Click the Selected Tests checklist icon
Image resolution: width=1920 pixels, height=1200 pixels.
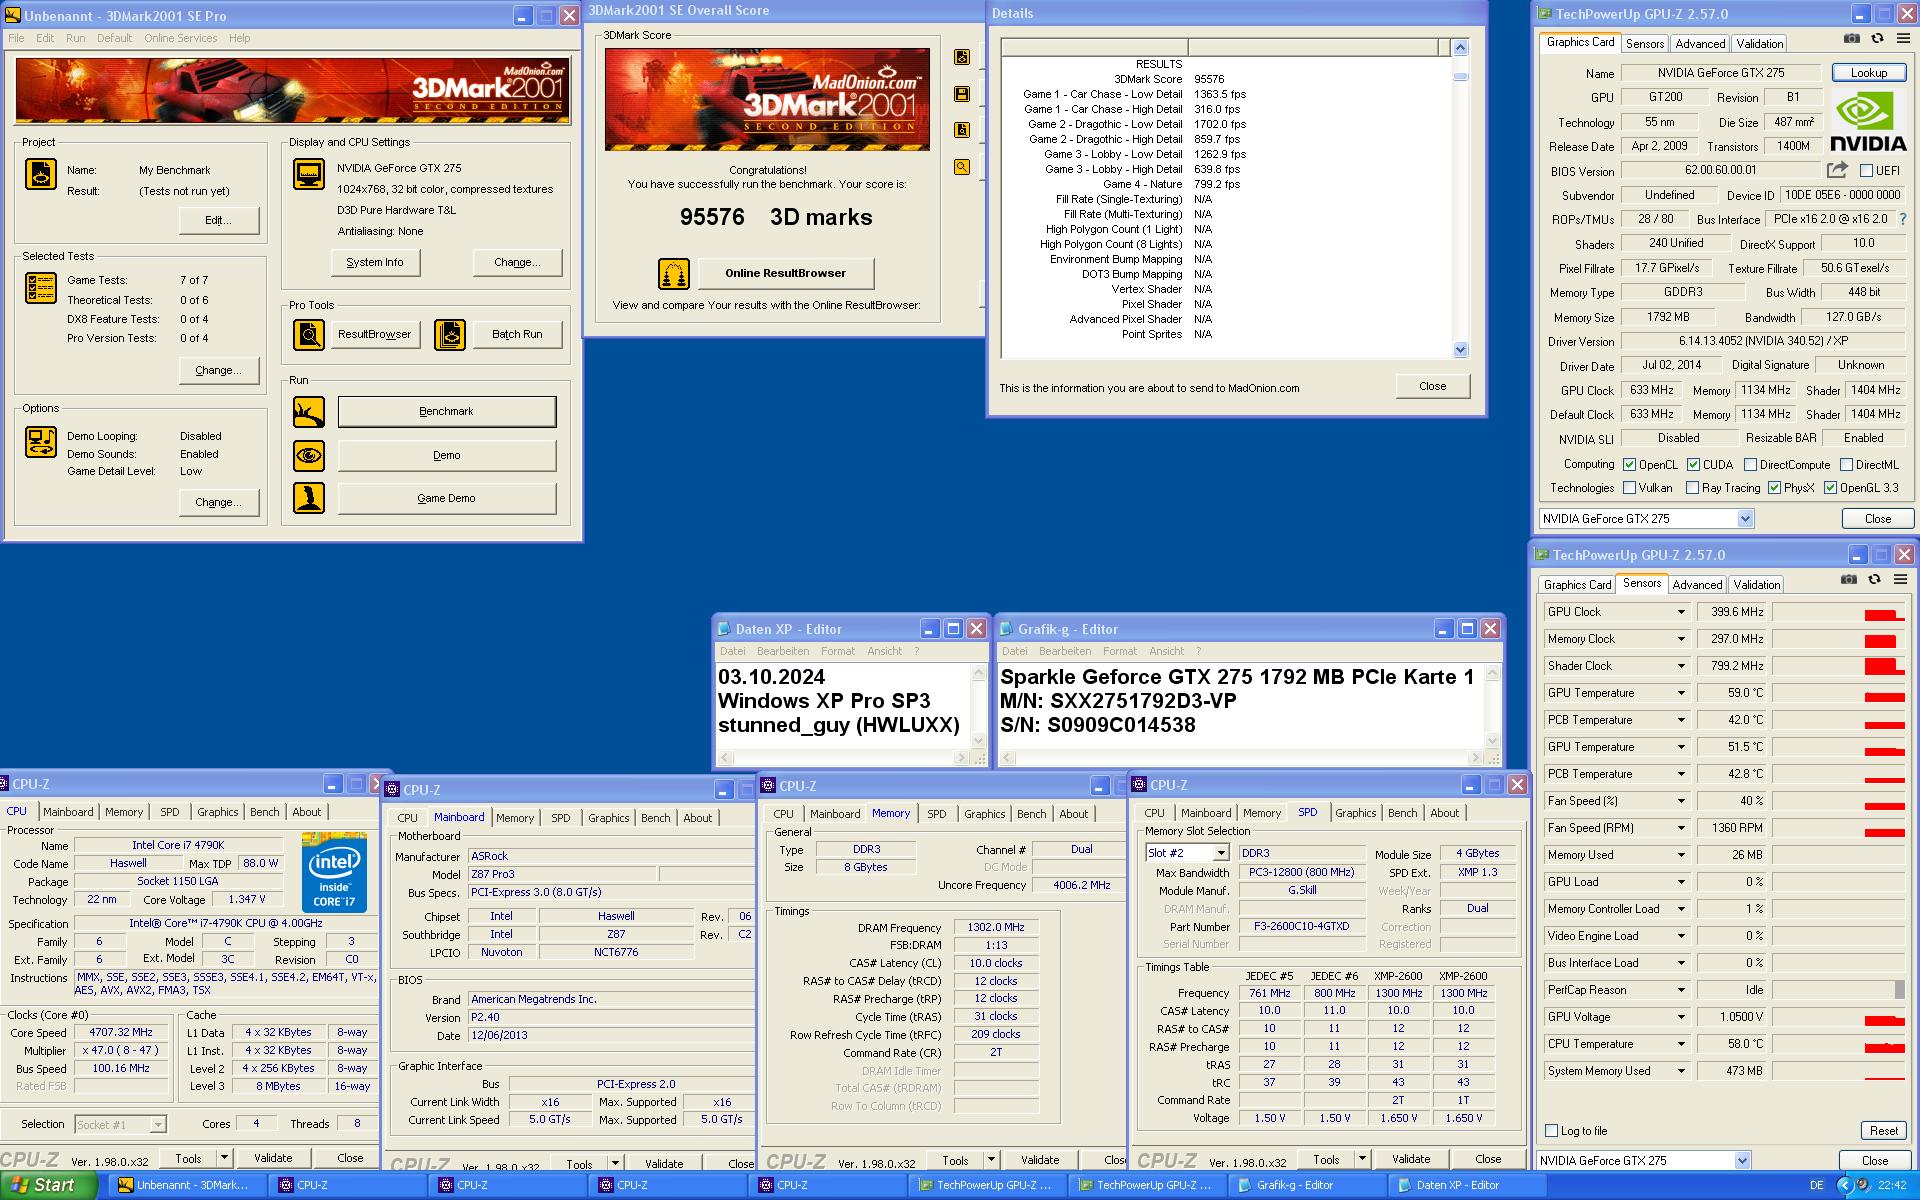[x=41, y=288]
